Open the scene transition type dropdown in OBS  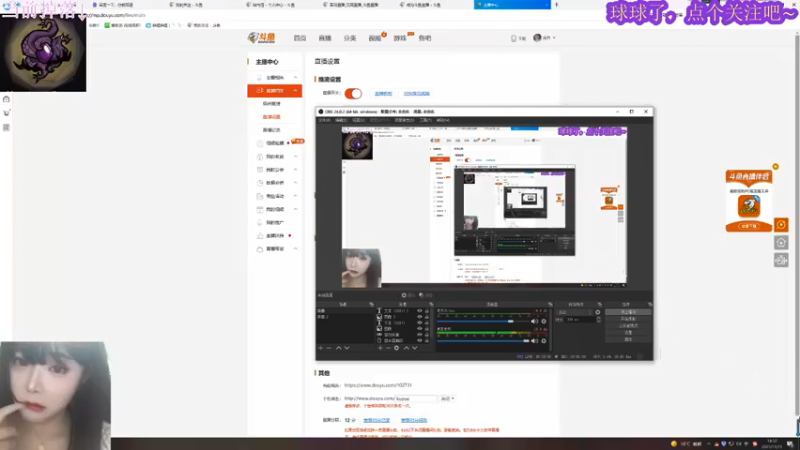tap(574, 312)
